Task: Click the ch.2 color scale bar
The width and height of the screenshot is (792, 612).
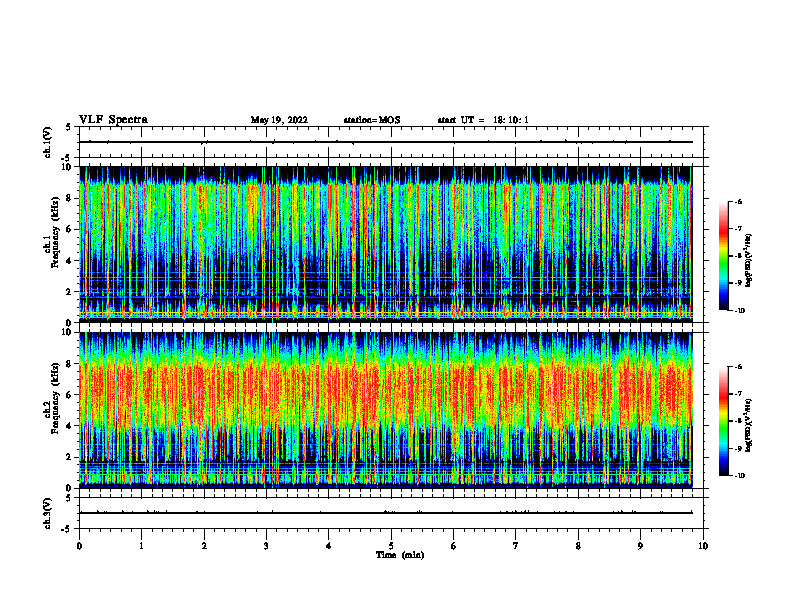Action: click(723, 421)
